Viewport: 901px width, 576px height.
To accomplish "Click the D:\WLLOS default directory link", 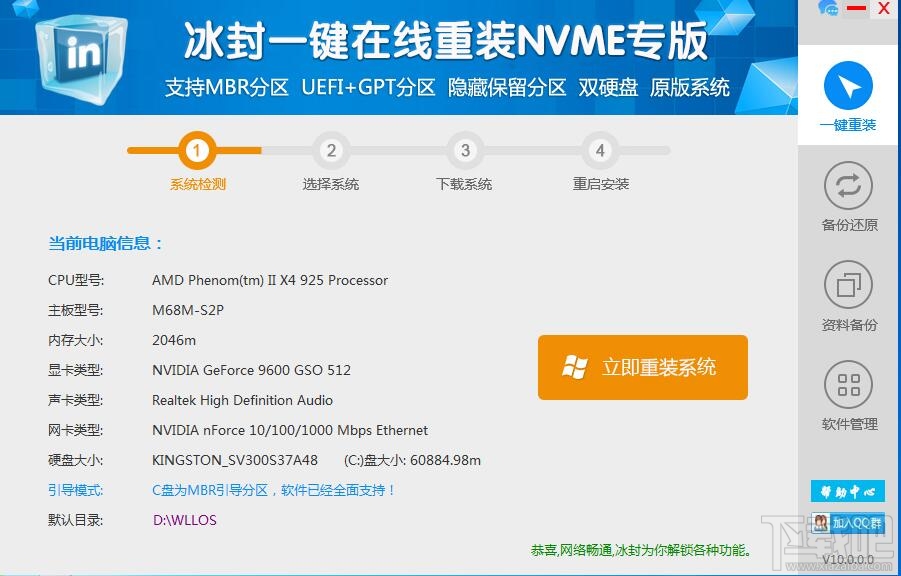I will point(185,520).
